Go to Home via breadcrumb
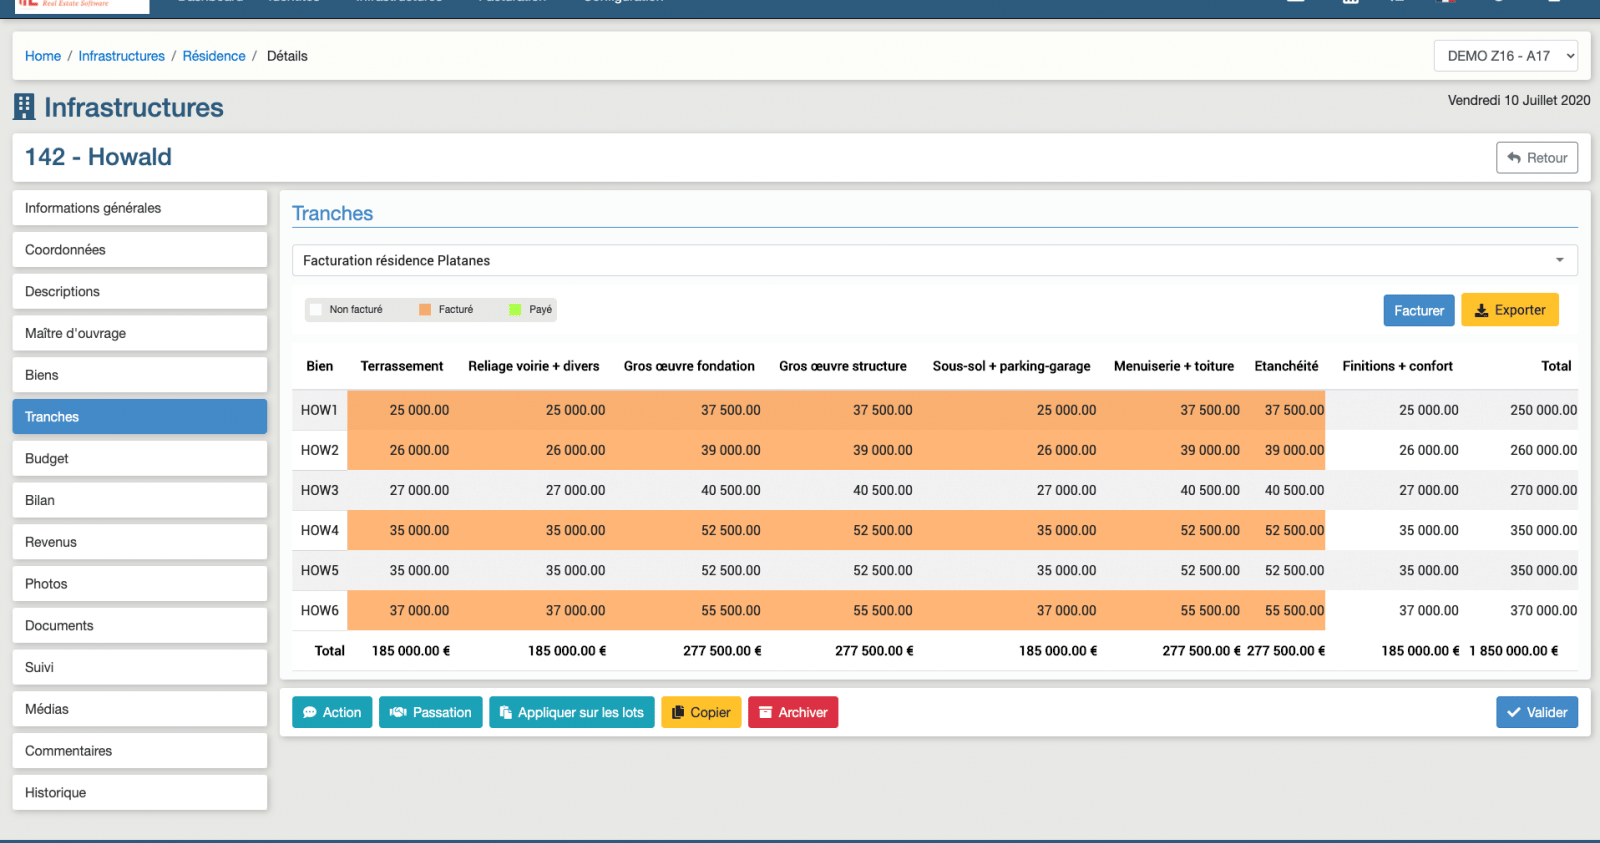 (43, 56)
